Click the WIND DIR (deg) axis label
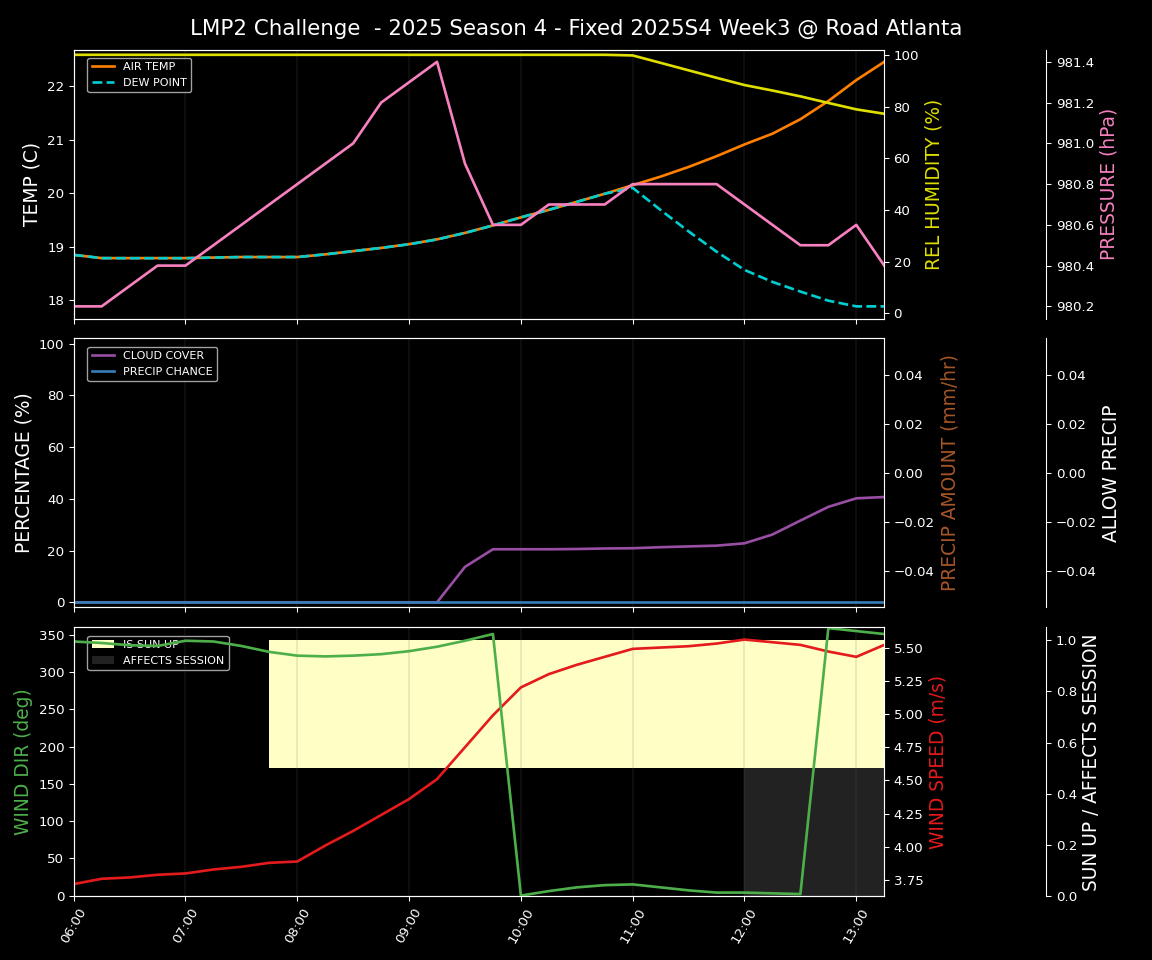 [22, 762]
